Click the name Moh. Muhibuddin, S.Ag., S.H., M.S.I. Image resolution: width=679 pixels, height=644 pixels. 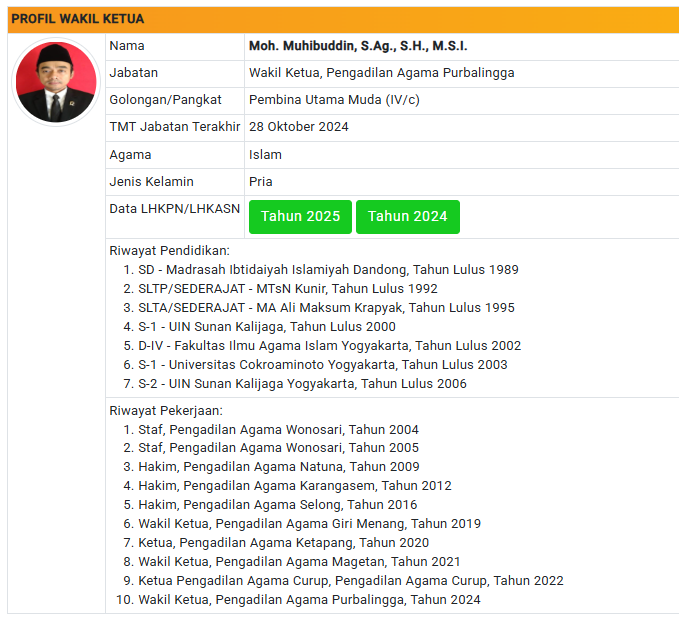pyautogui.click(x=358, y=46)
